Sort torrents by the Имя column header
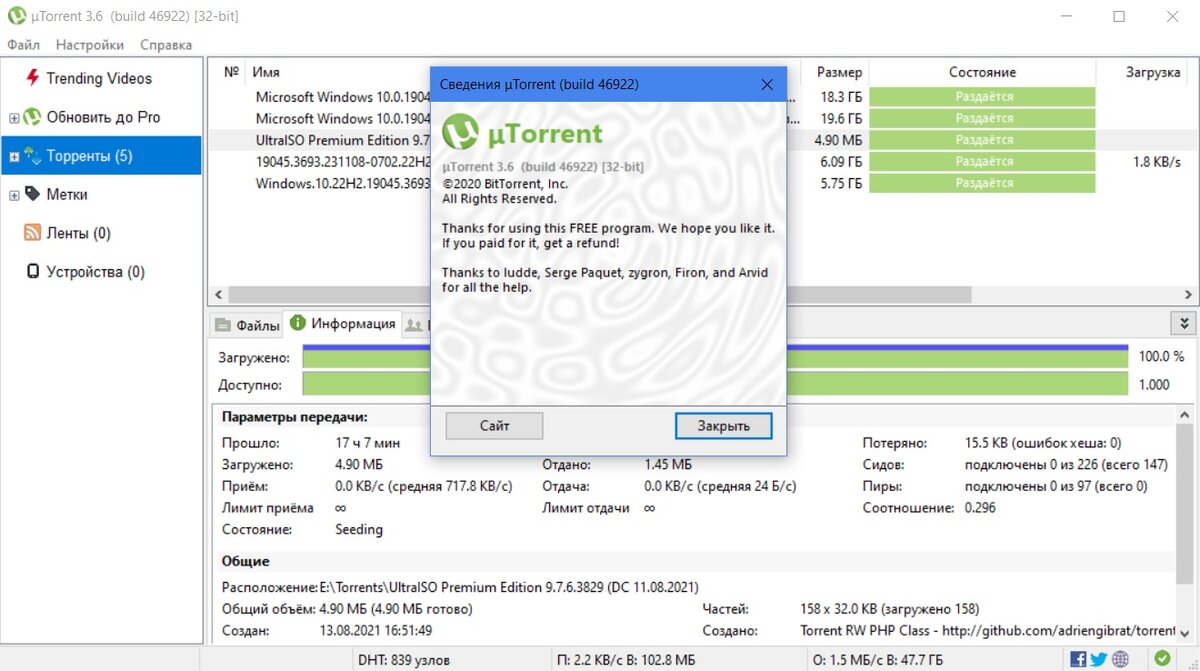This screenshot has height=671, width=1200. pos(266,72)
